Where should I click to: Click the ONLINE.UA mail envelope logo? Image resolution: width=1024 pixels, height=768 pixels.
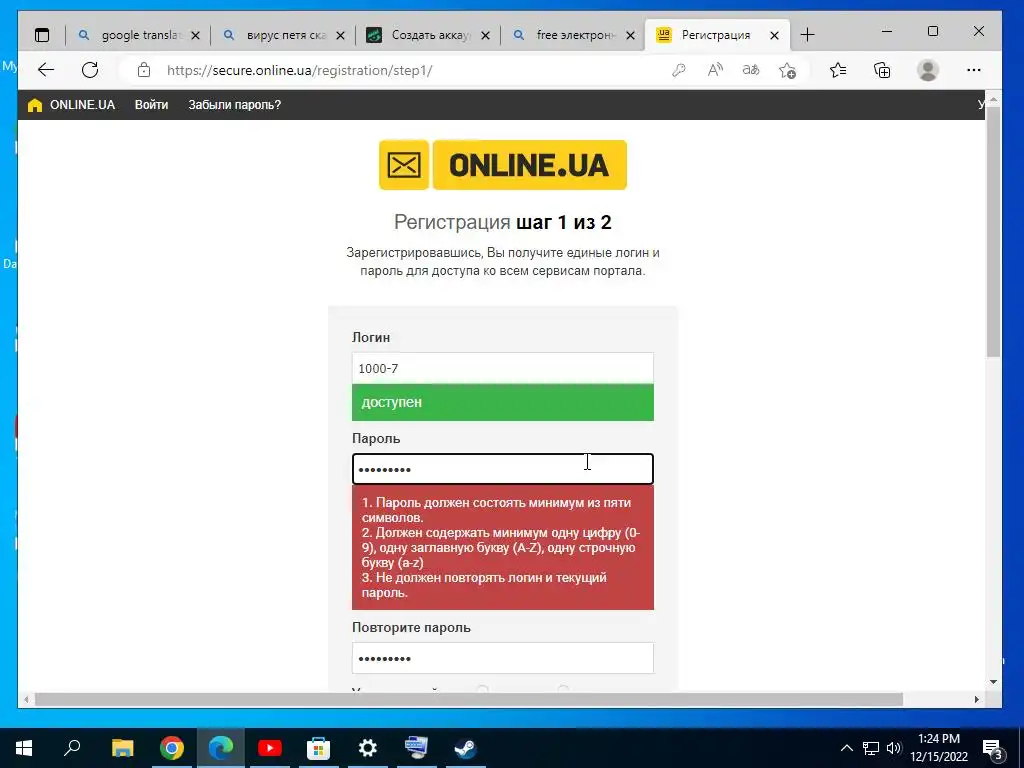(404, 165)
